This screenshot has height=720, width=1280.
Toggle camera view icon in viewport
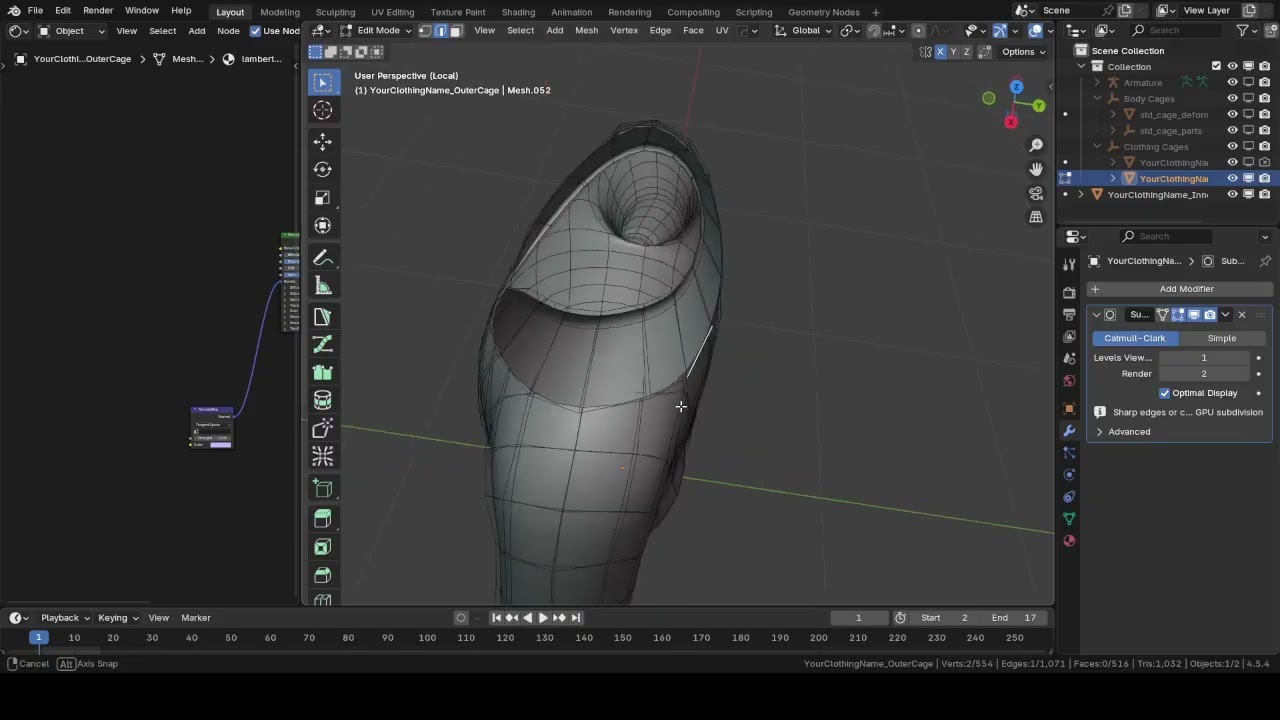point(1036,193)
